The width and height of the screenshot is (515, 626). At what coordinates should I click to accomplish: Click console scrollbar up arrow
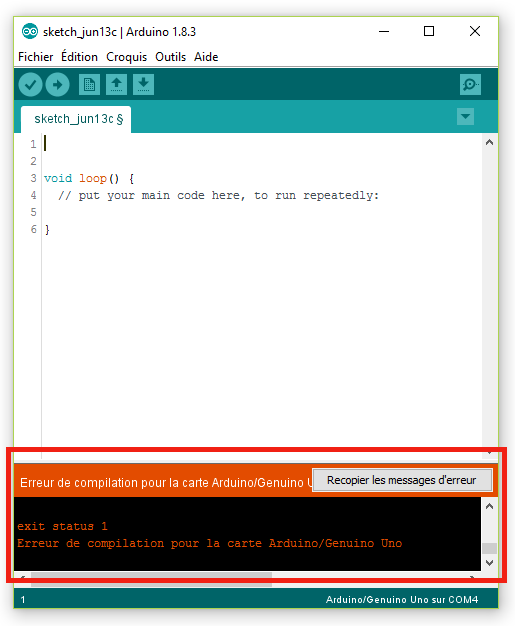[489, 506]
